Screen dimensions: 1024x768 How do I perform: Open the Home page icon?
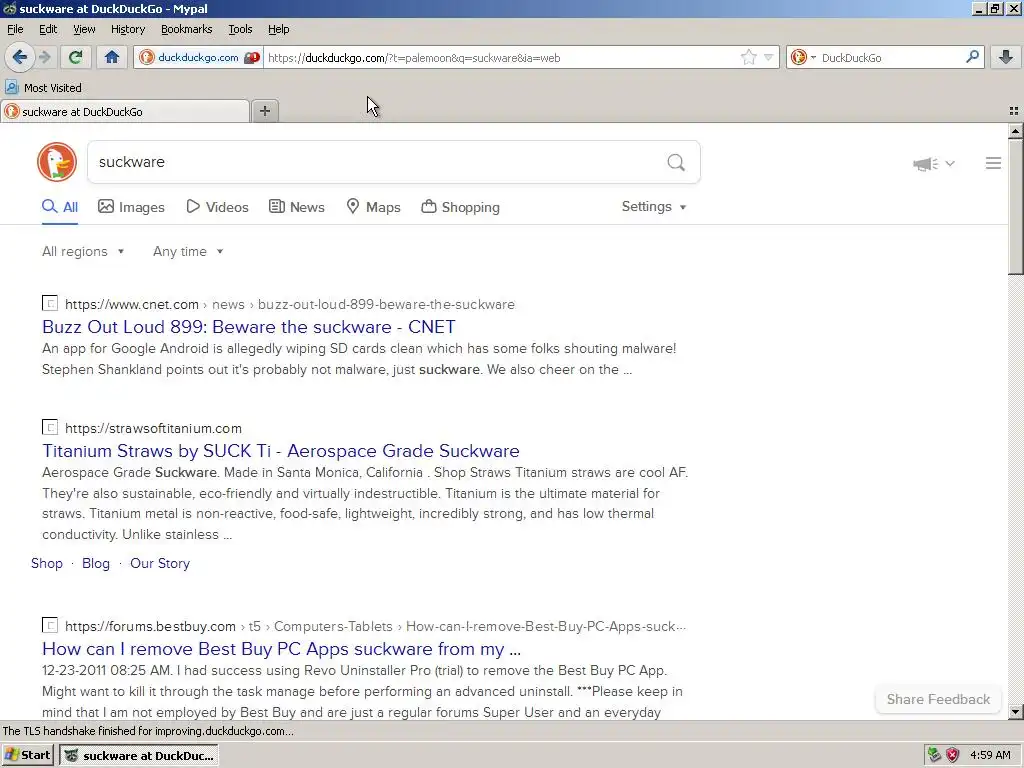pos(112,57)
